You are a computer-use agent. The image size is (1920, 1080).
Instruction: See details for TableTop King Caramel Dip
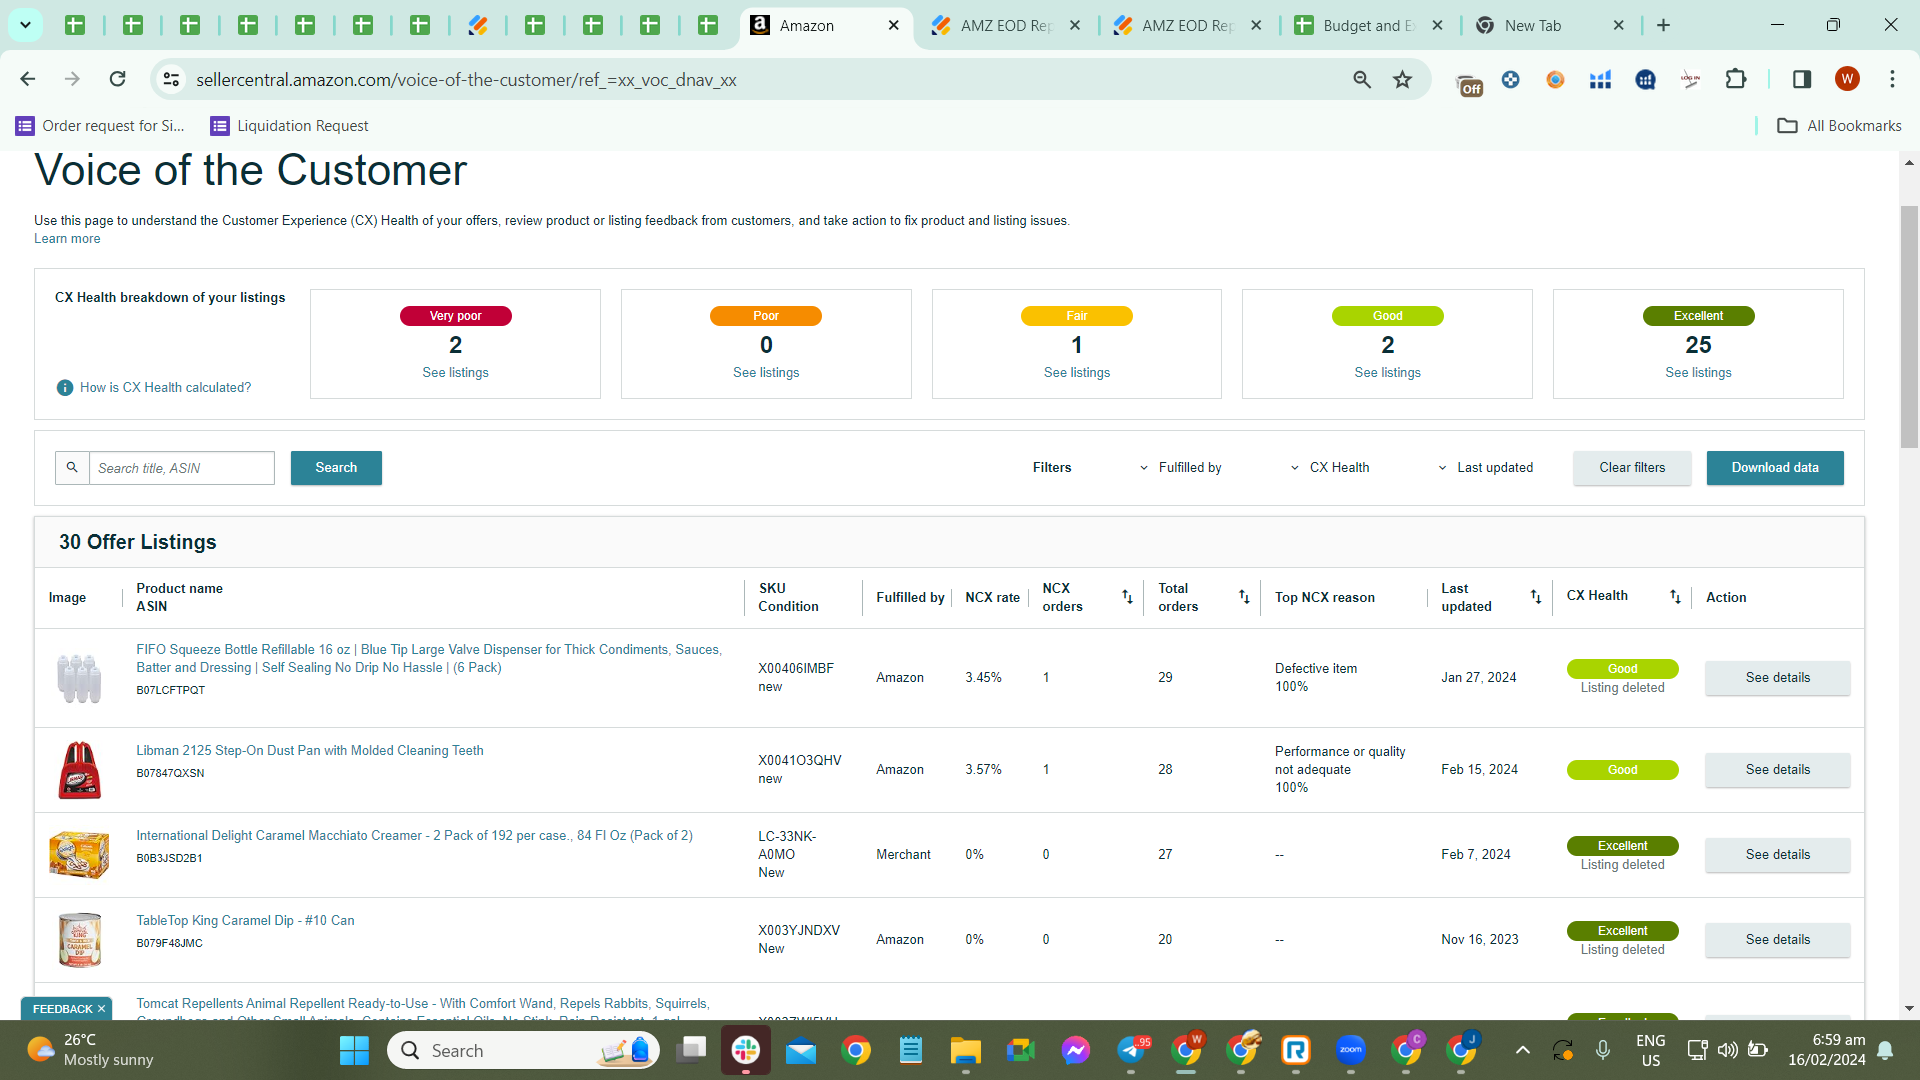coord(1778,940)
